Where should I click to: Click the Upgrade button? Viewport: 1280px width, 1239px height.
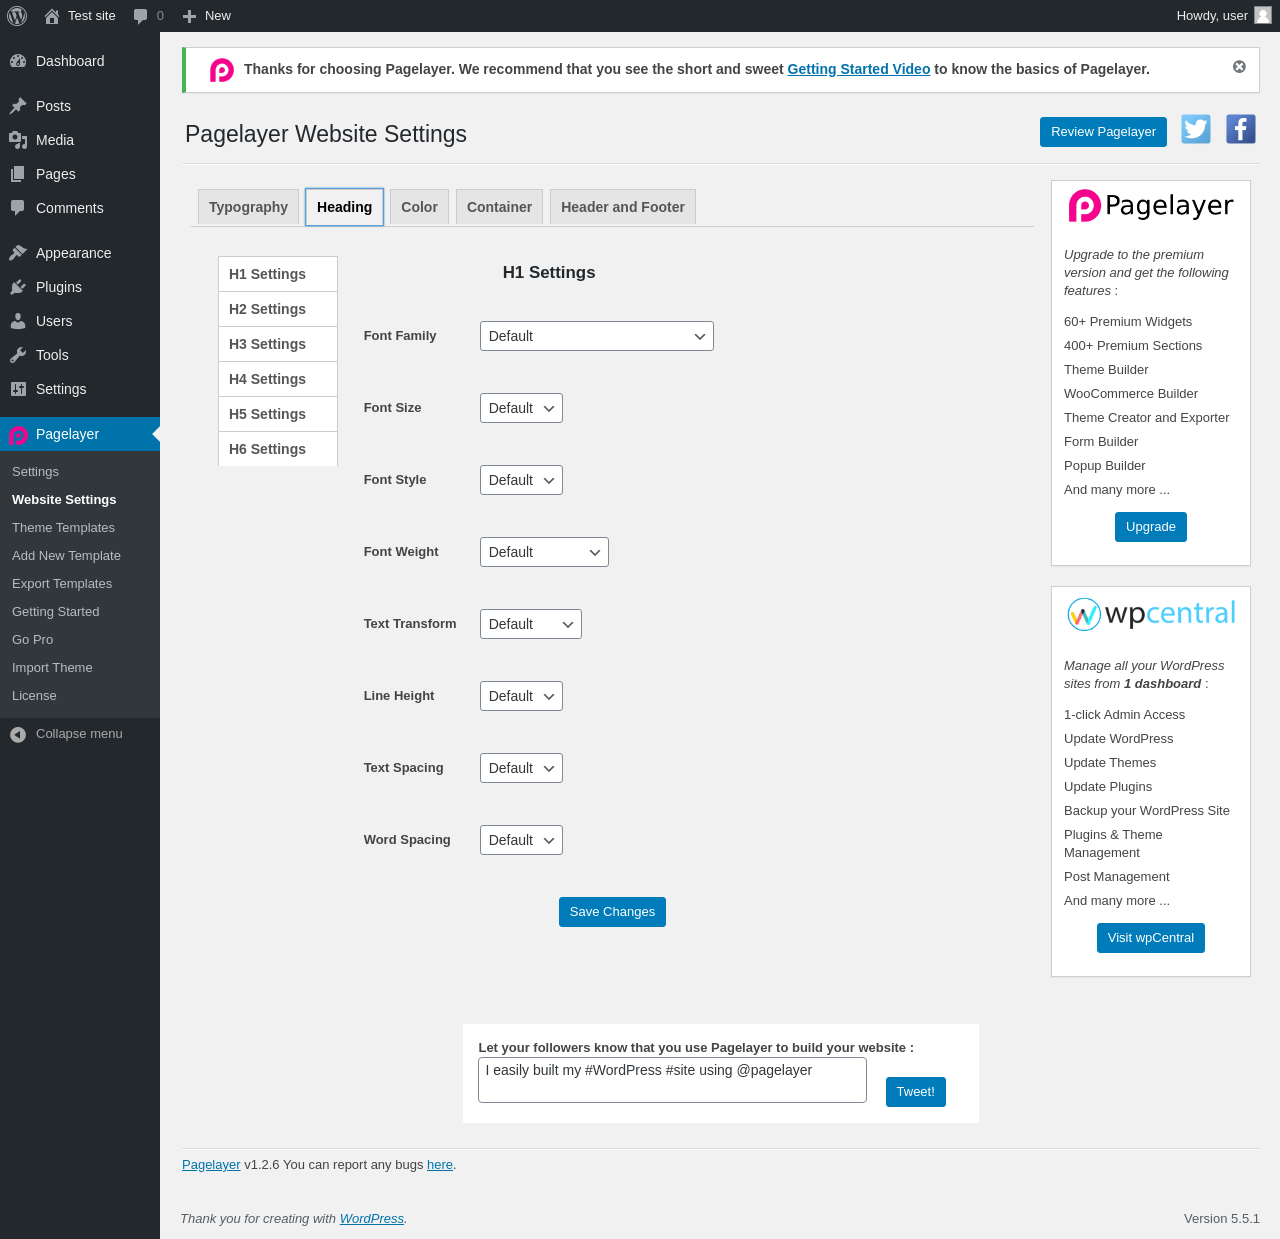pos(1151,527)
